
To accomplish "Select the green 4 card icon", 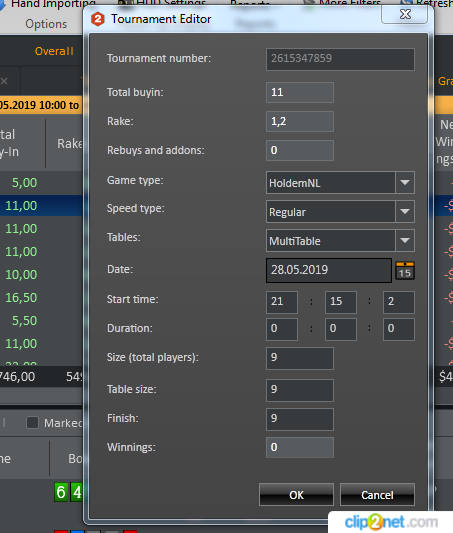I will point(76,492).
